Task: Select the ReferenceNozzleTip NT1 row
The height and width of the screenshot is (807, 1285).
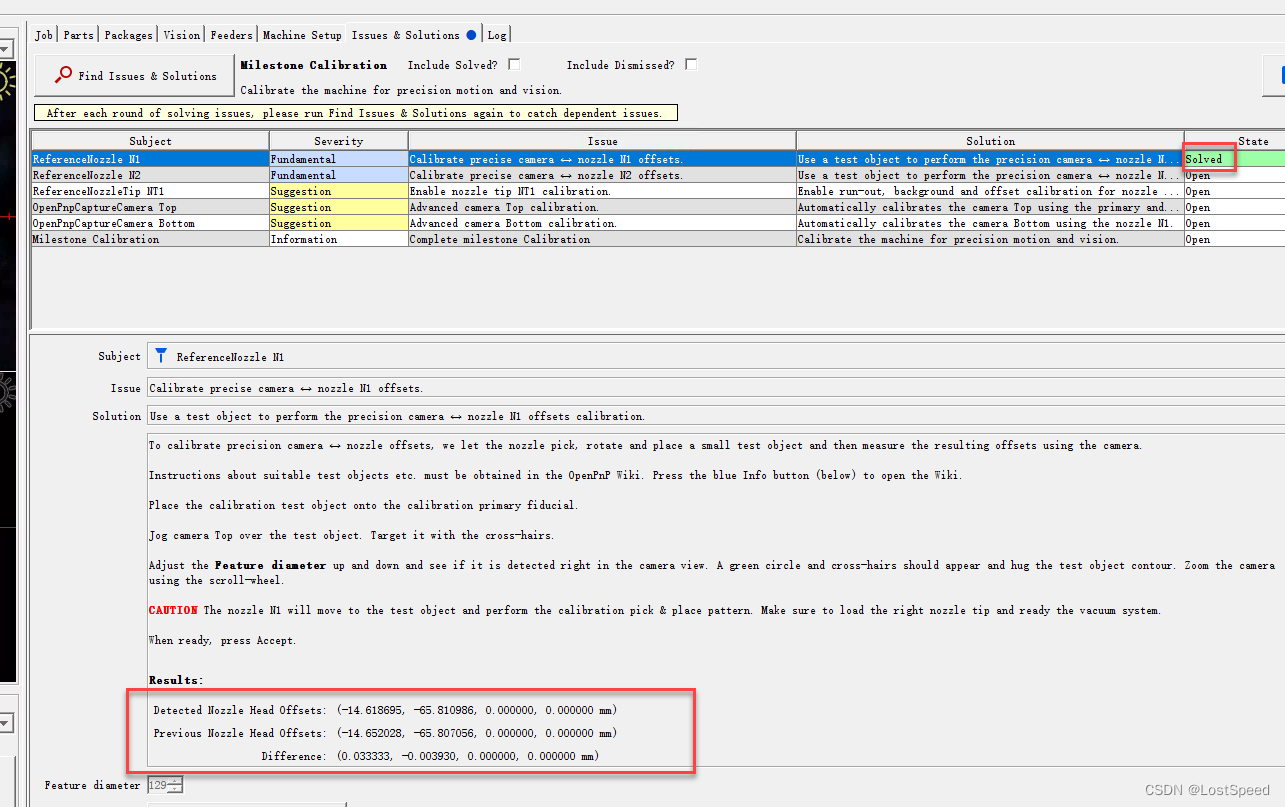Action: click(x=658, y=191)
